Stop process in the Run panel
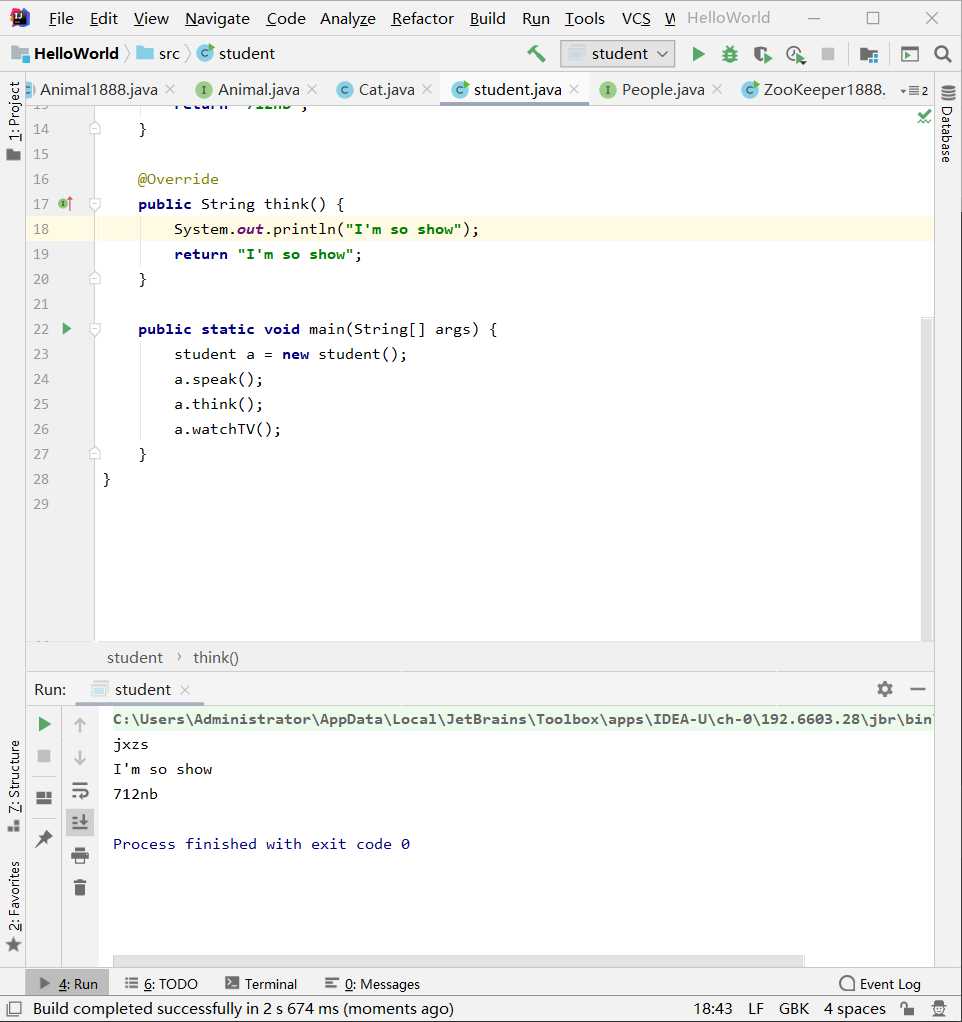962x1022 pixels. pyautogui.click(x=44, y=756)
